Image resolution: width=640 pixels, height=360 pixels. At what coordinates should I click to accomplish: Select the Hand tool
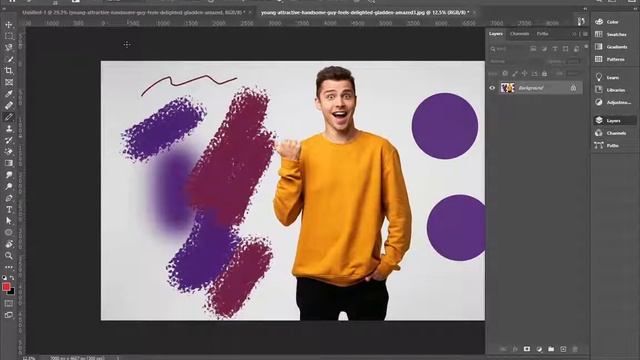[9, 244]
